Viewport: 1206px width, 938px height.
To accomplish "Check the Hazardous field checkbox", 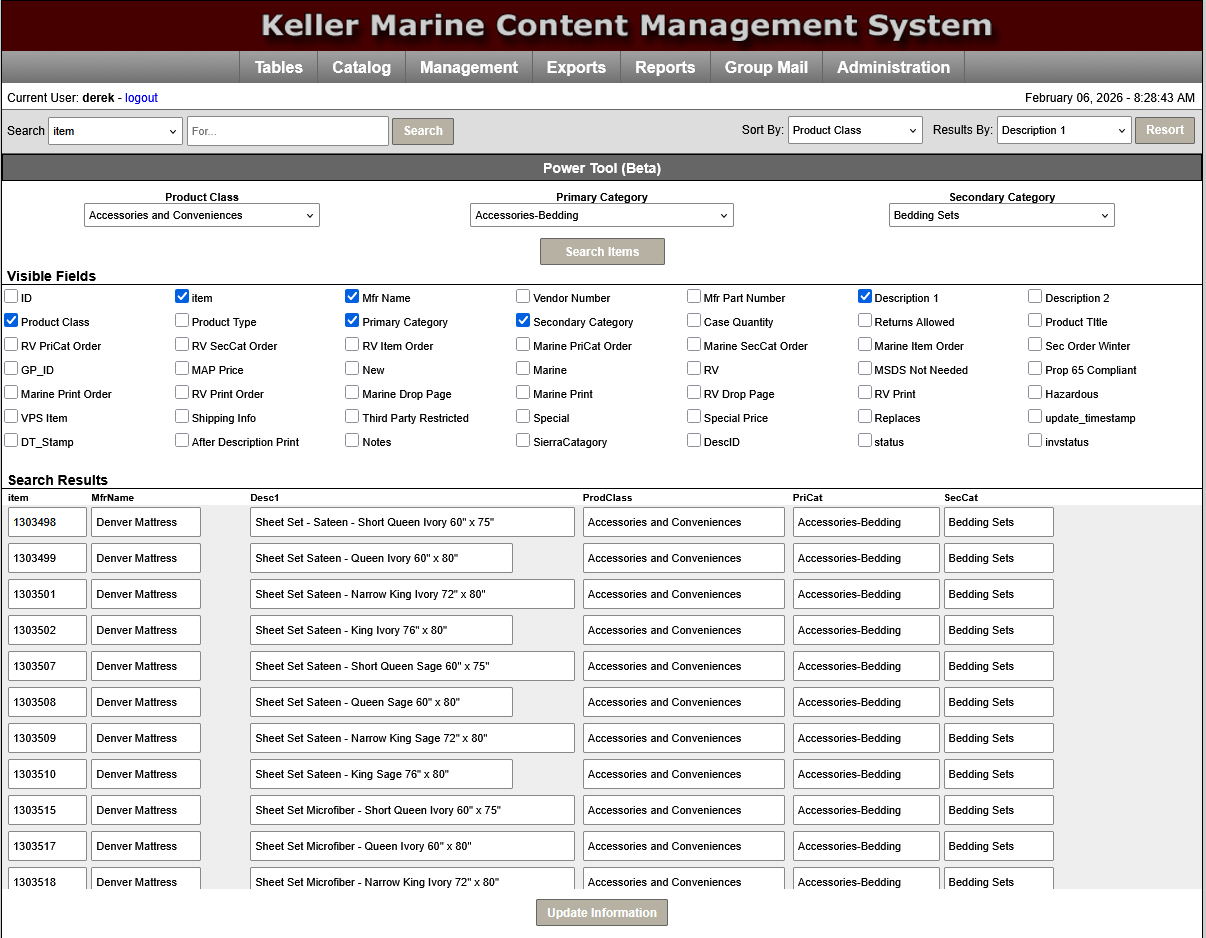I will (1034, 393).
